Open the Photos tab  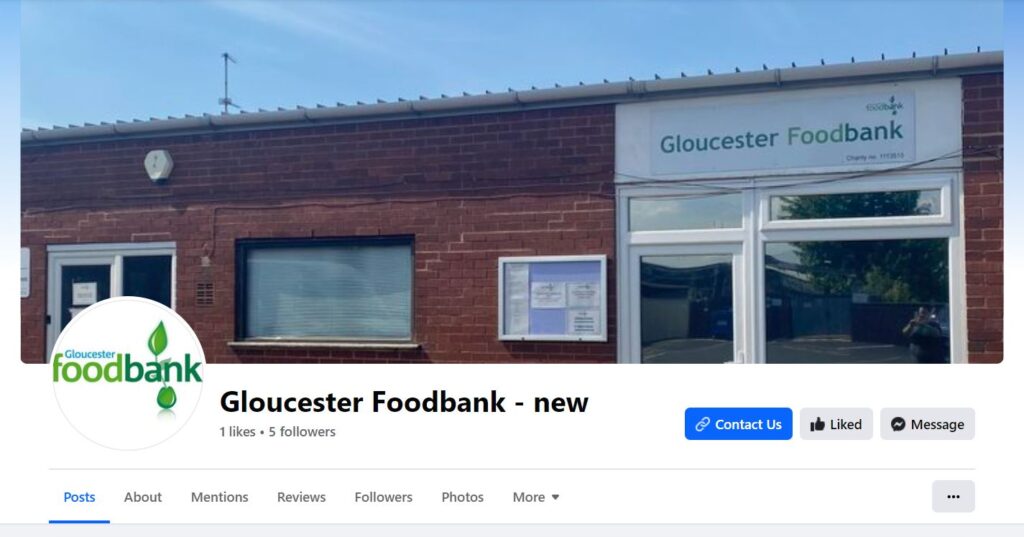(x=462, y=497)
